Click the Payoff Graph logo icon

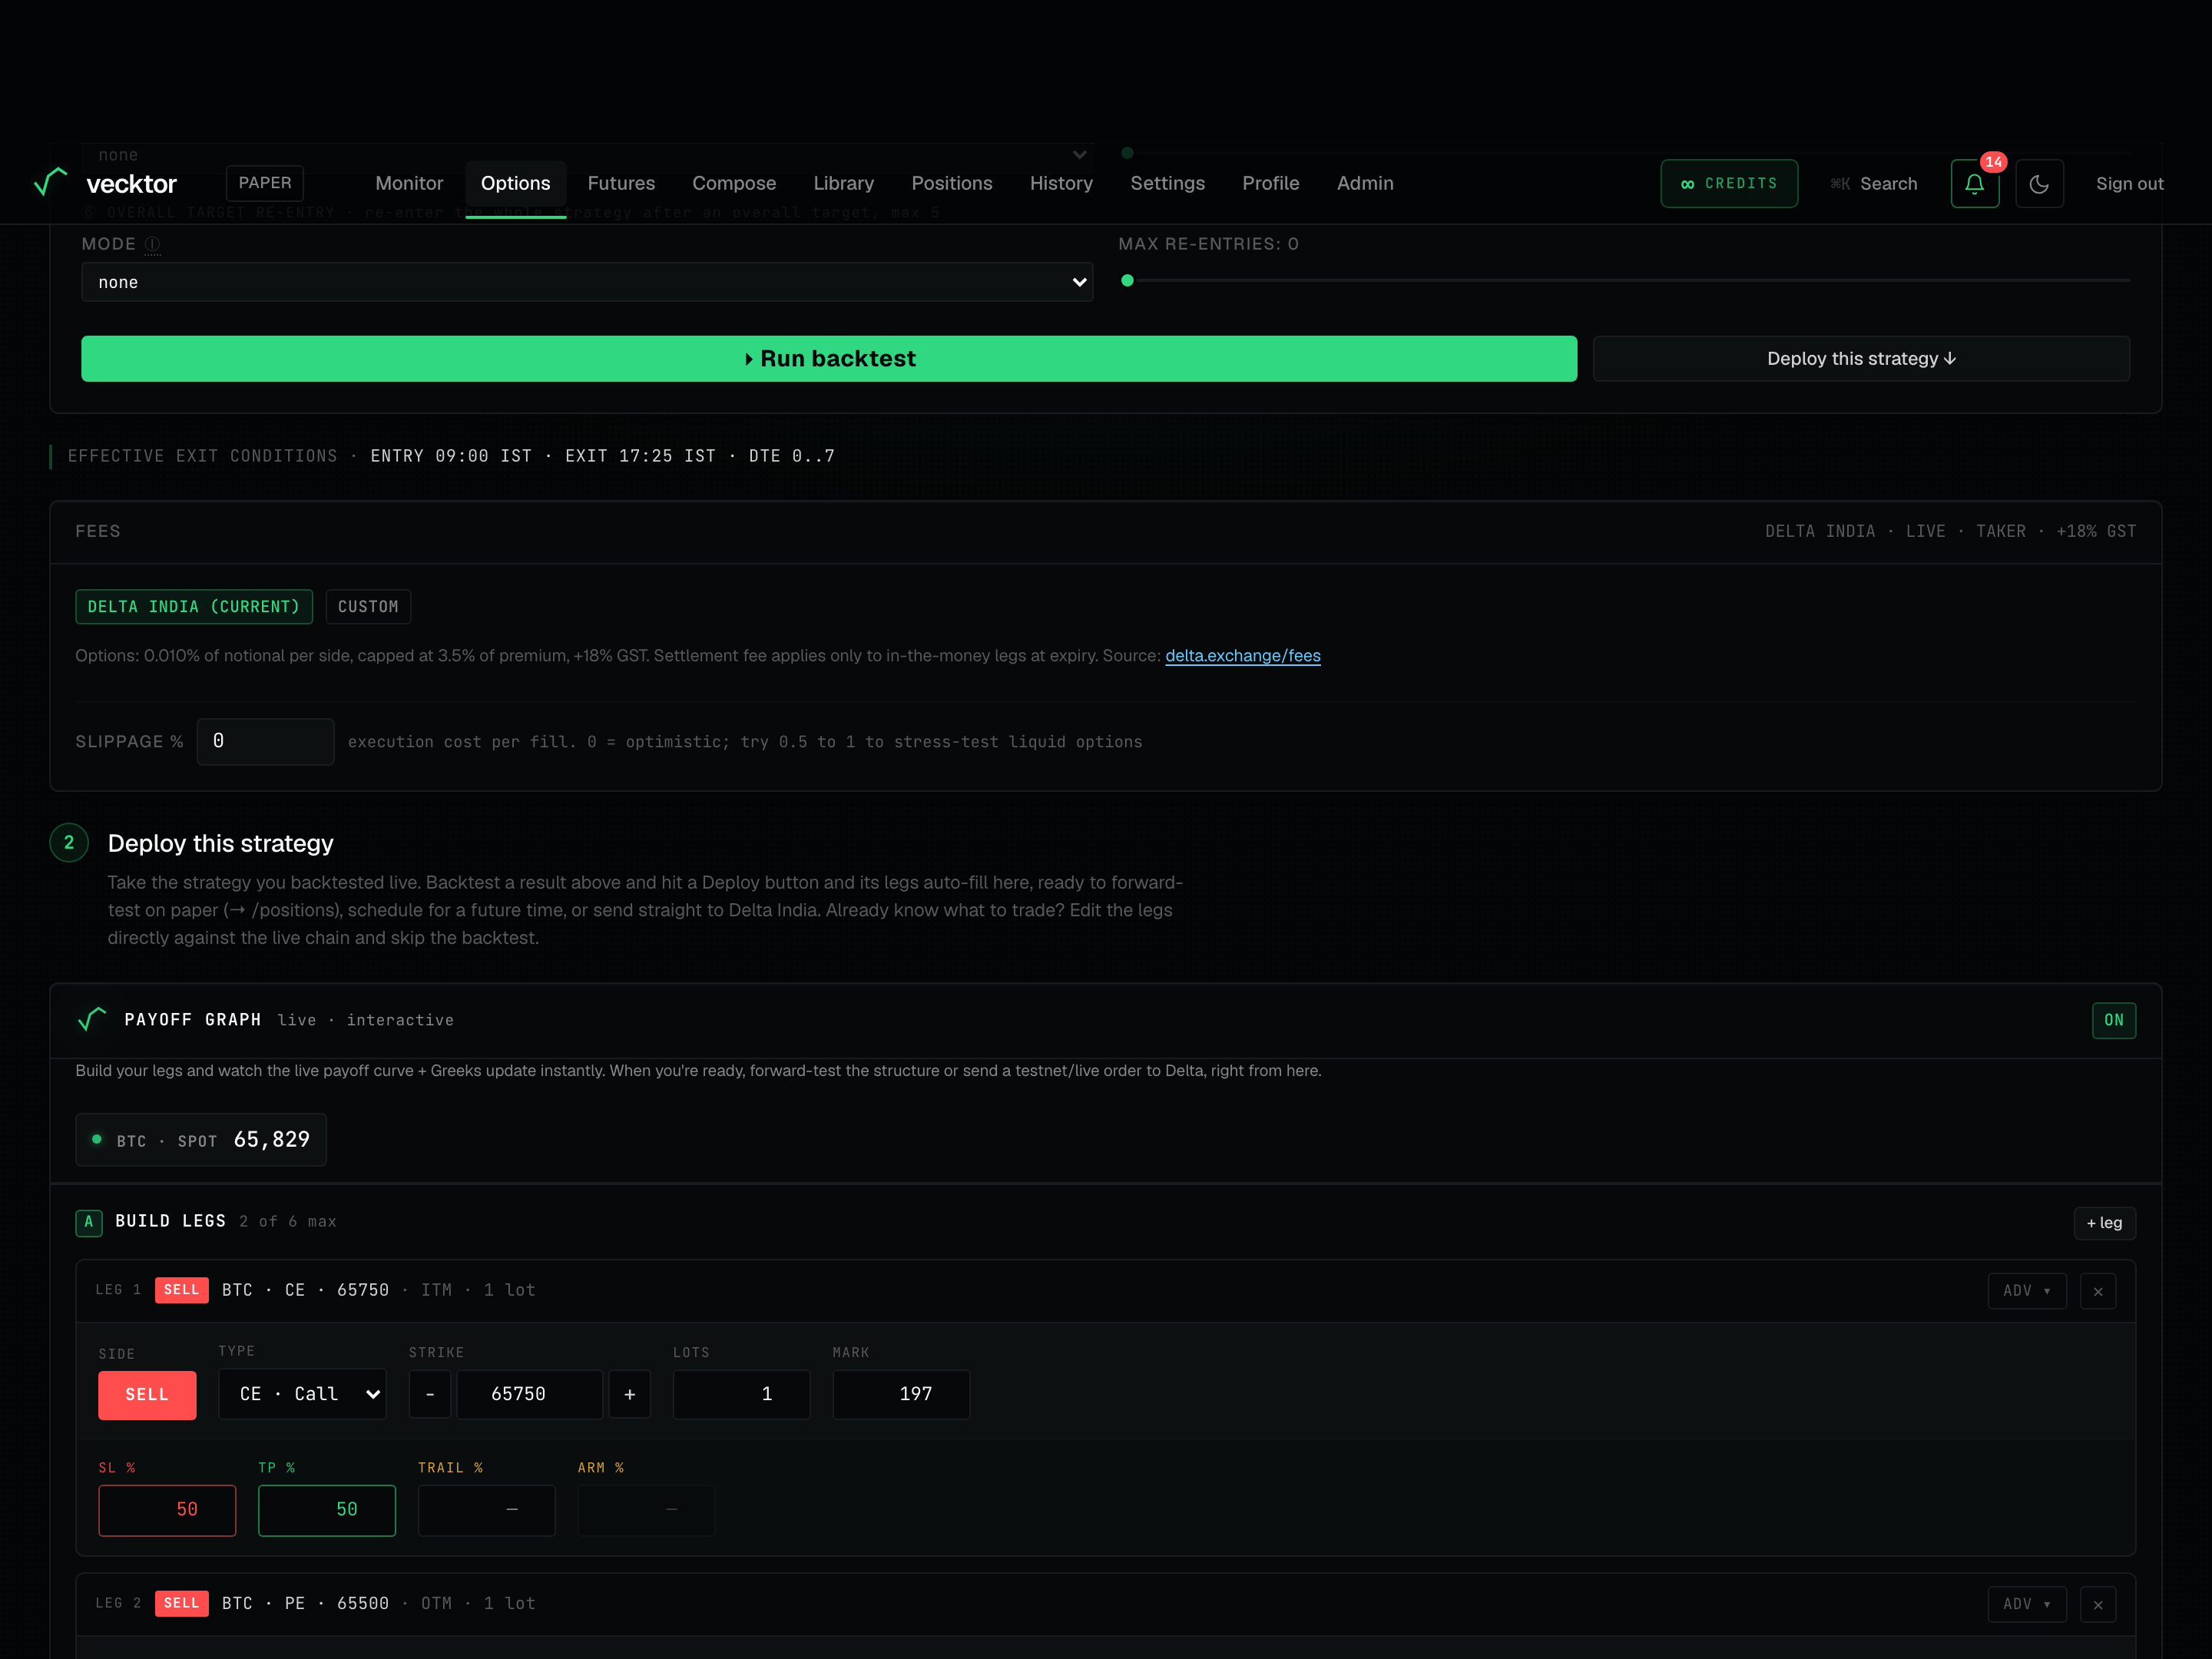click(x=92, y=1019)
